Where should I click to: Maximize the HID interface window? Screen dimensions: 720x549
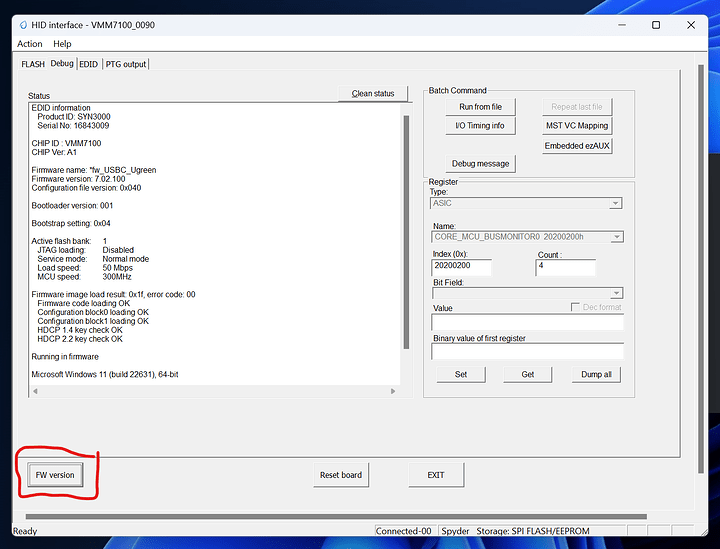[x=656, y=25]
